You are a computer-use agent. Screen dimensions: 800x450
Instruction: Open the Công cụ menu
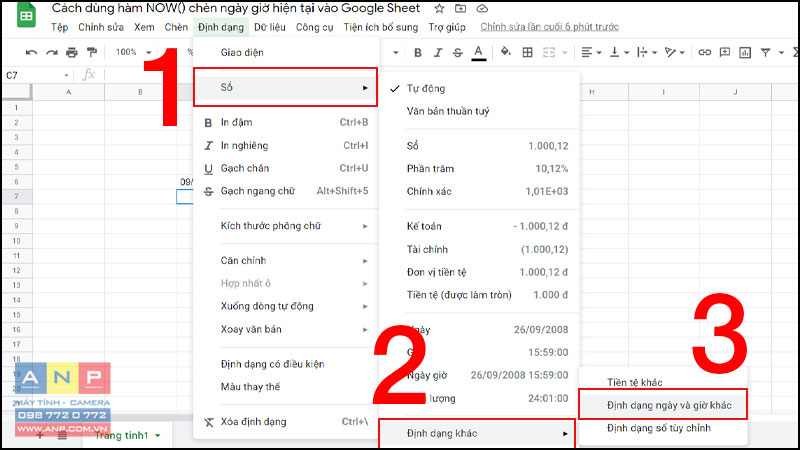pos(314,27)
